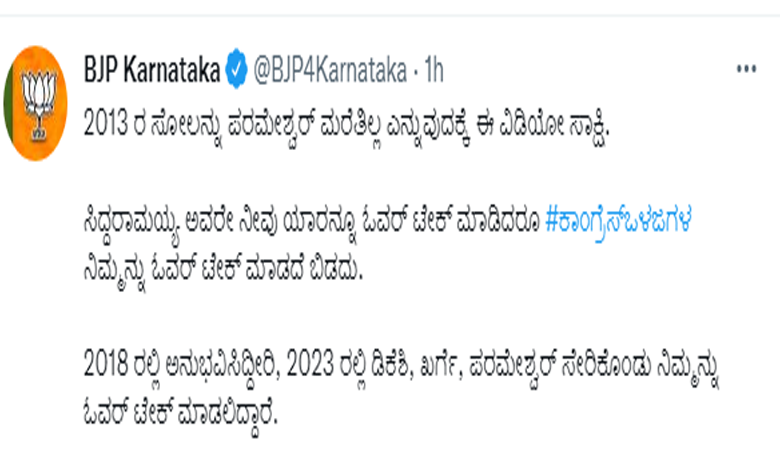
Task: Open the three-dot more options menu
Action: click(x=746, y=69)
